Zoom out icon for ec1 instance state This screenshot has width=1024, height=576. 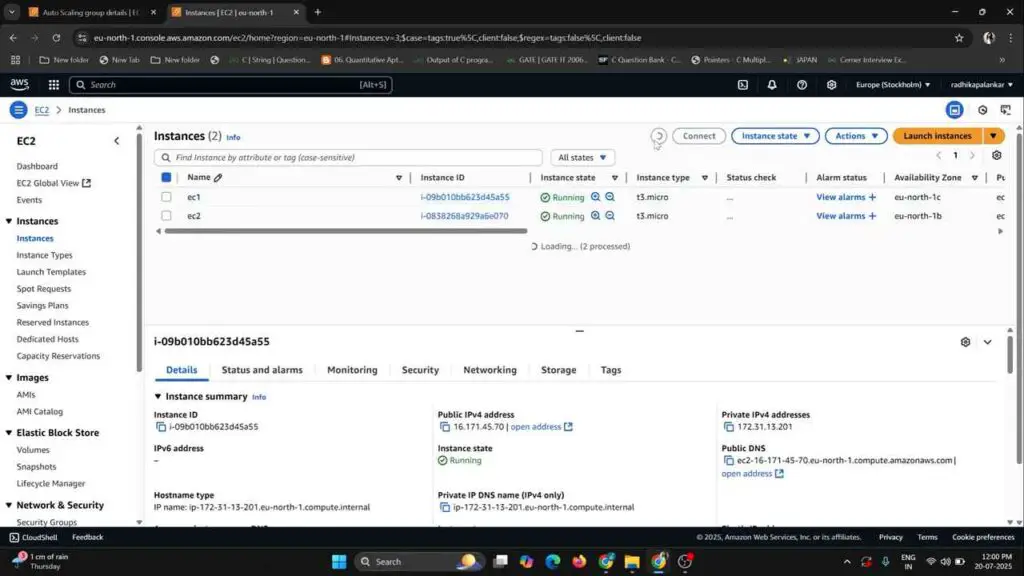click(x=610, y=197)
